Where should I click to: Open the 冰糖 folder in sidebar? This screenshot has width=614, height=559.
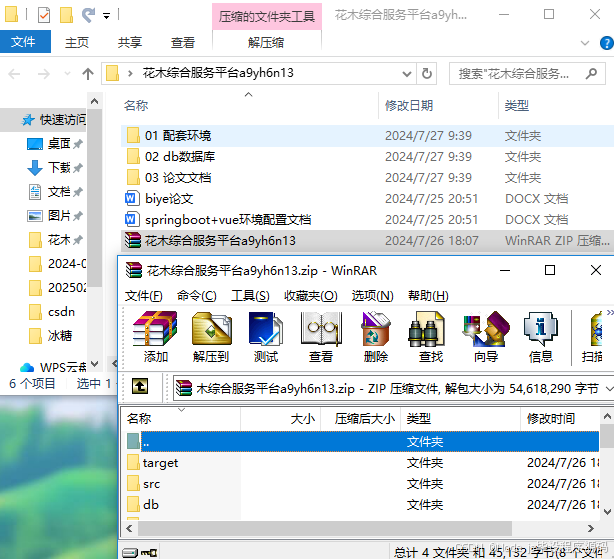(51, 336)
